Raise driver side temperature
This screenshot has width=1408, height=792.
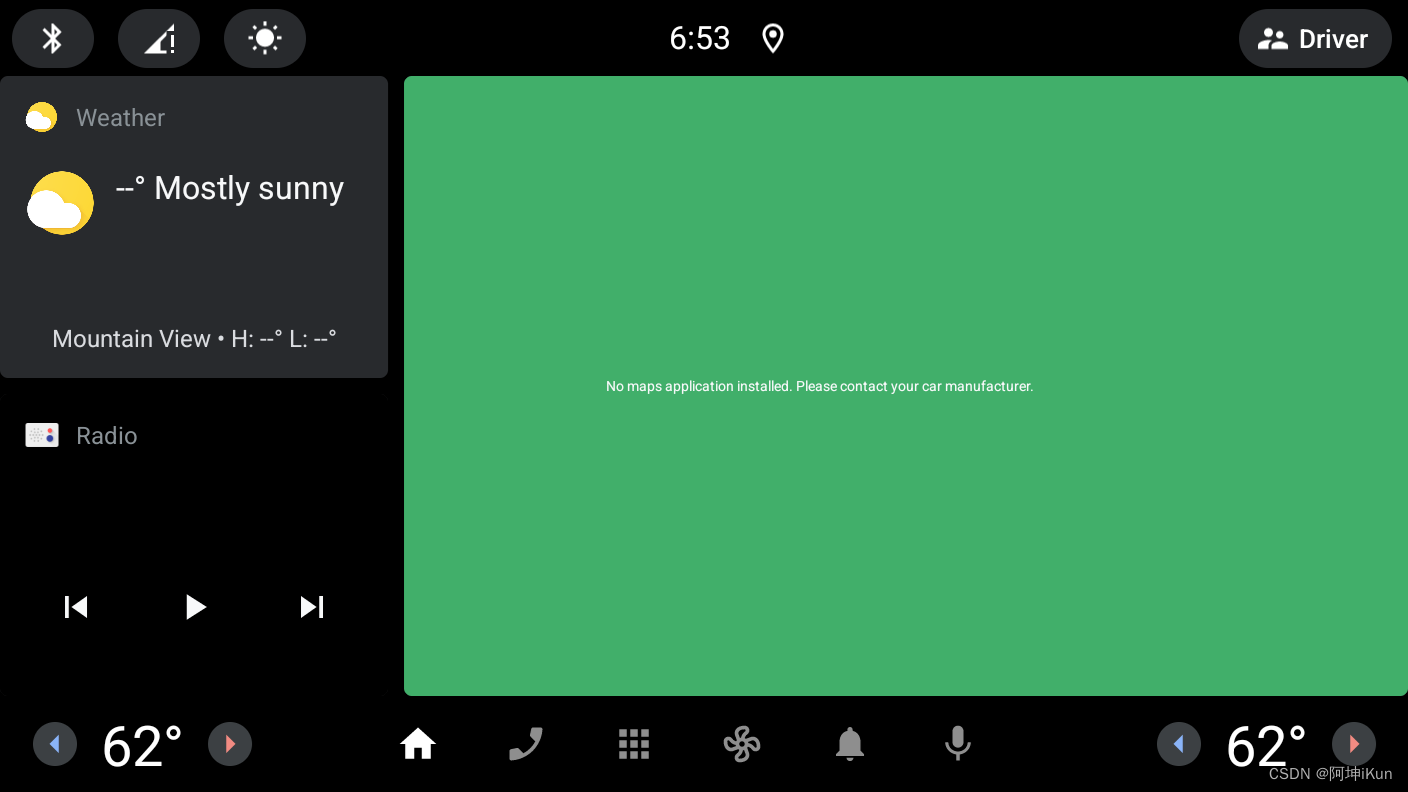pos(230,744)
